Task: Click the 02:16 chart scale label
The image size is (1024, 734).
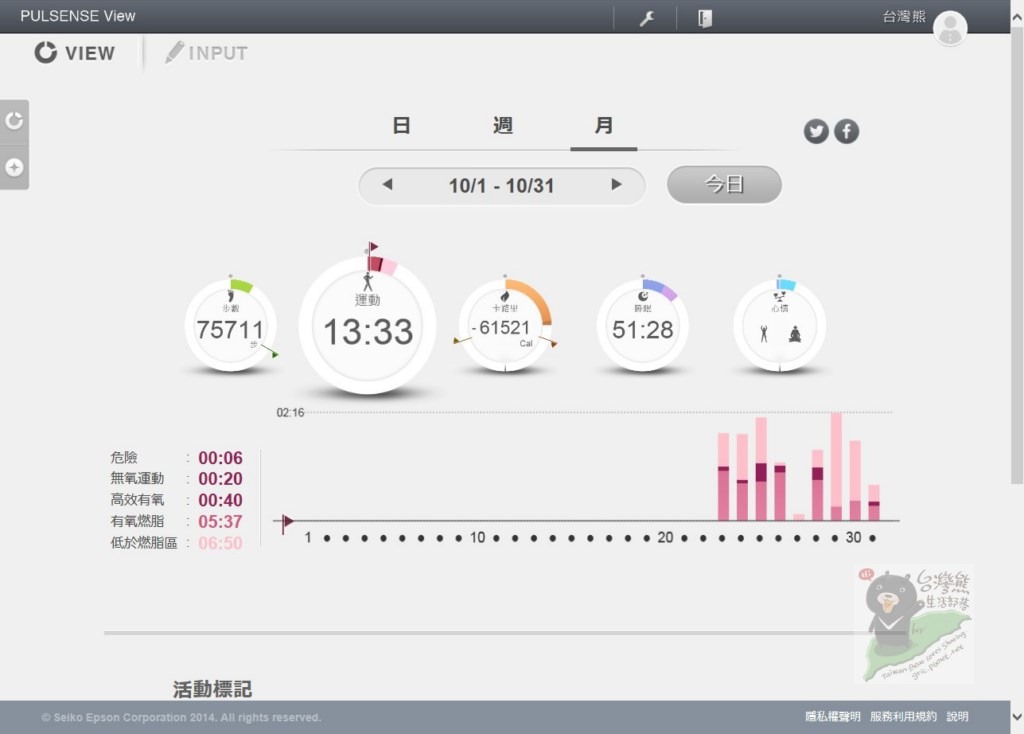Action: tap(290, 413)
